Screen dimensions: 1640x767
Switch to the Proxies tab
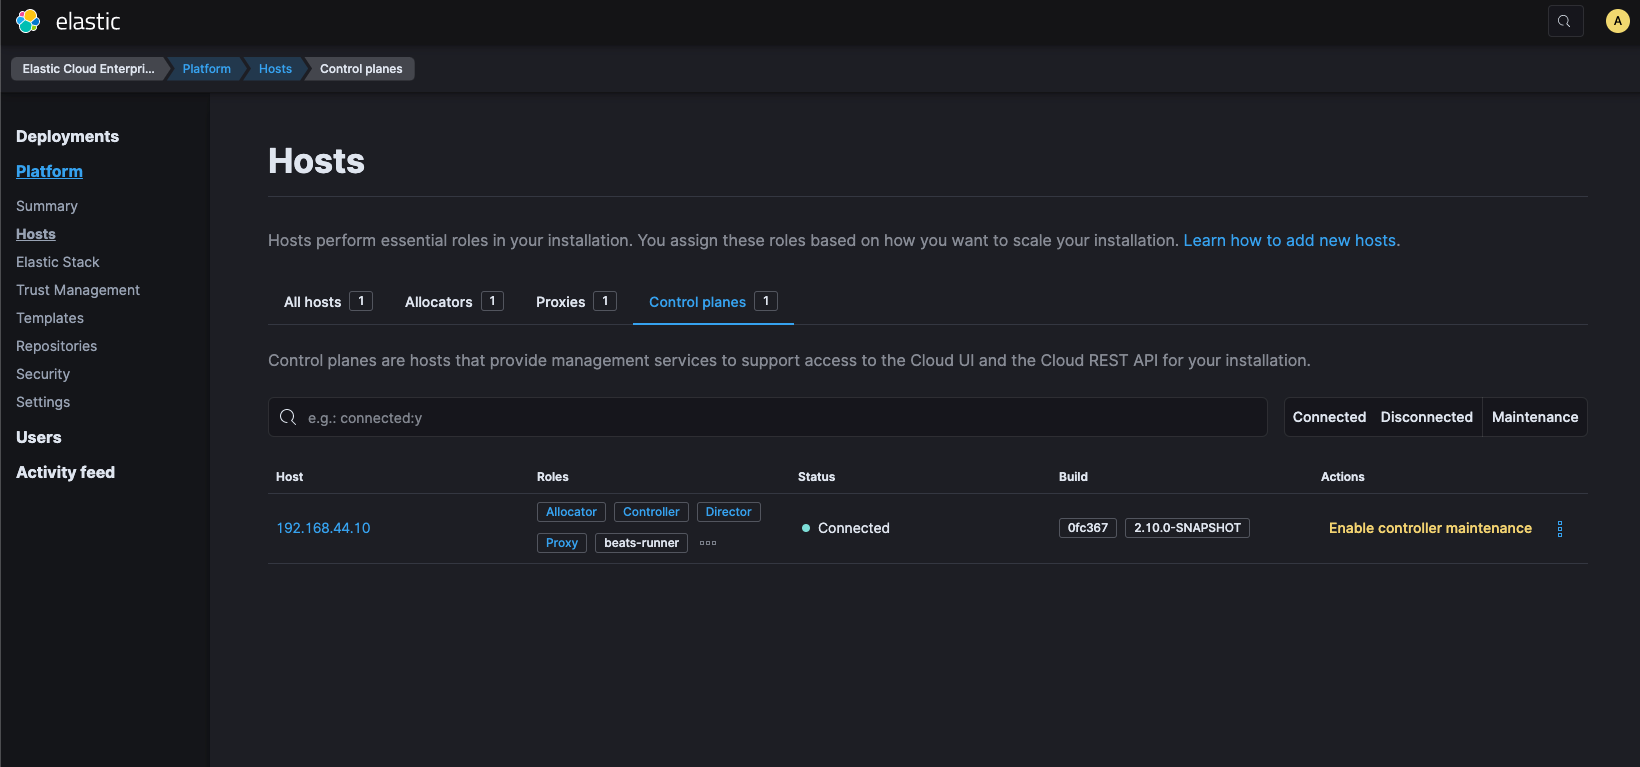(x=576, y=301)
